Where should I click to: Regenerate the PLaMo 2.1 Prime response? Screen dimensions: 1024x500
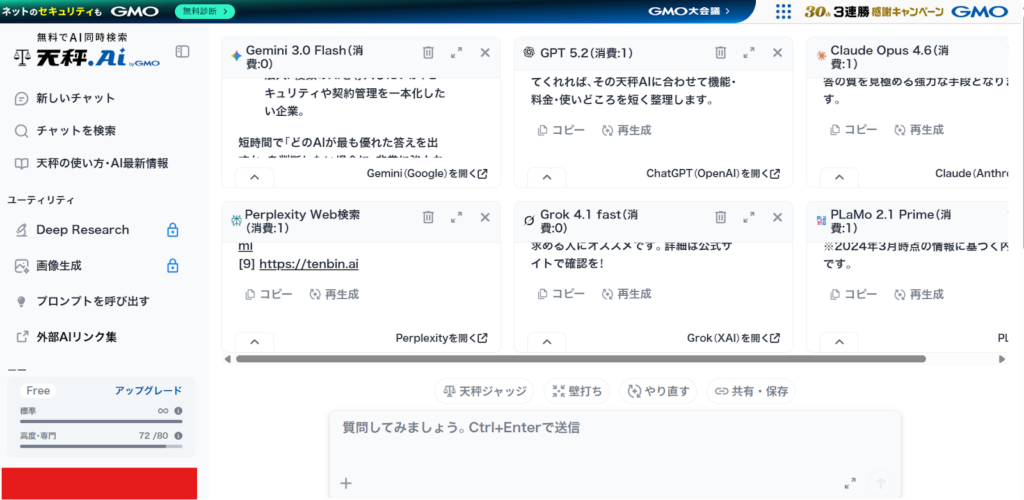tap(918, 294)
